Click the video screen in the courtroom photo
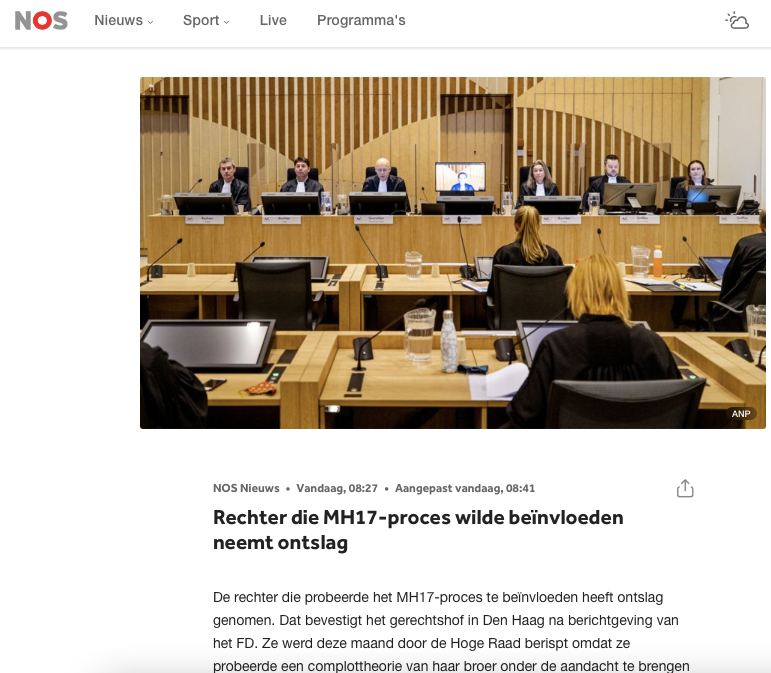 (460, 178)
